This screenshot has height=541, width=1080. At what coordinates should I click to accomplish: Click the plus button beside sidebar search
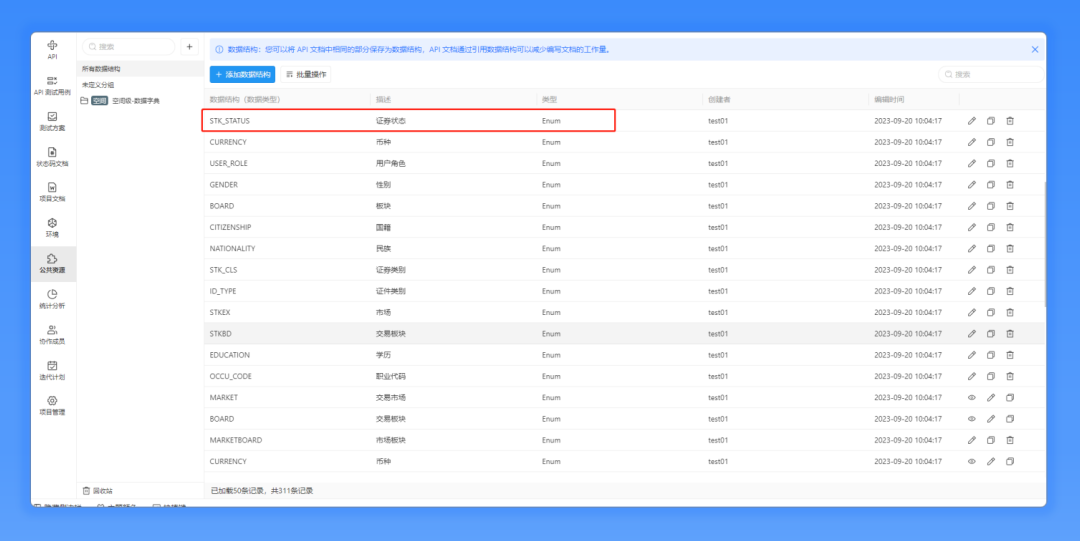pos(189,47)
